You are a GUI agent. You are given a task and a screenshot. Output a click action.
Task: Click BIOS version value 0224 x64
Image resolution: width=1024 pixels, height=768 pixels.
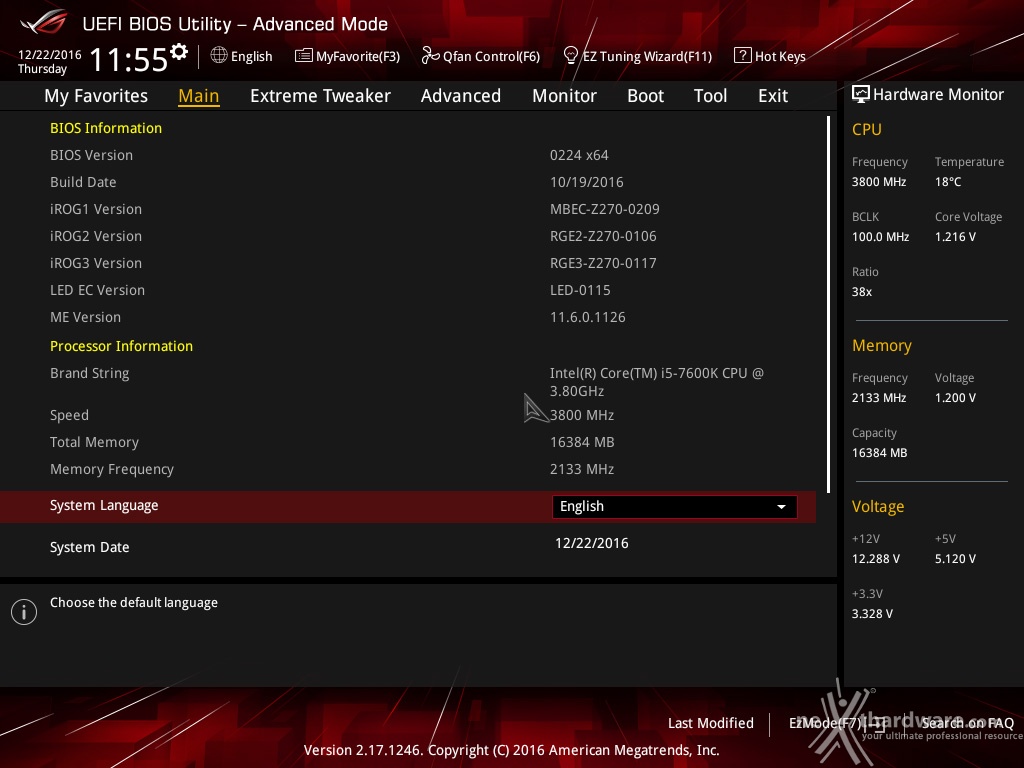point(579,155)
